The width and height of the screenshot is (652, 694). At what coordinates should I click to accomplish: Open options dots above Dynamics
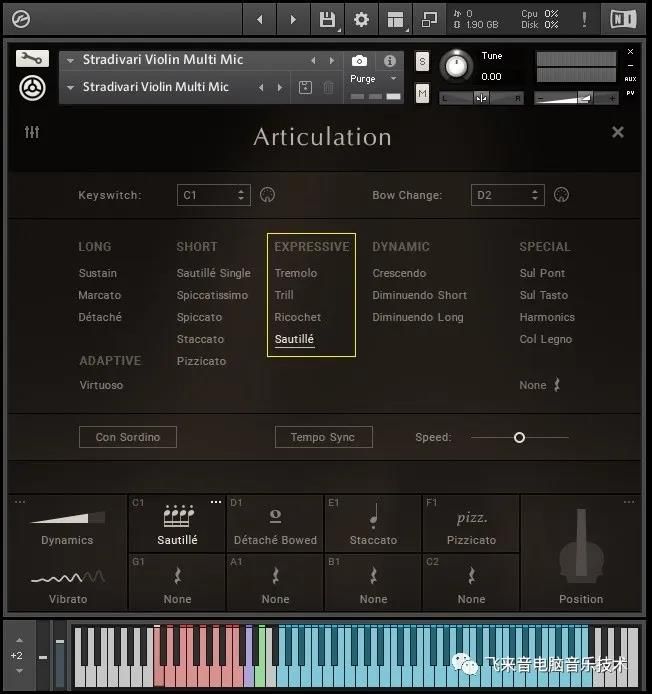[x=20, y=502]
